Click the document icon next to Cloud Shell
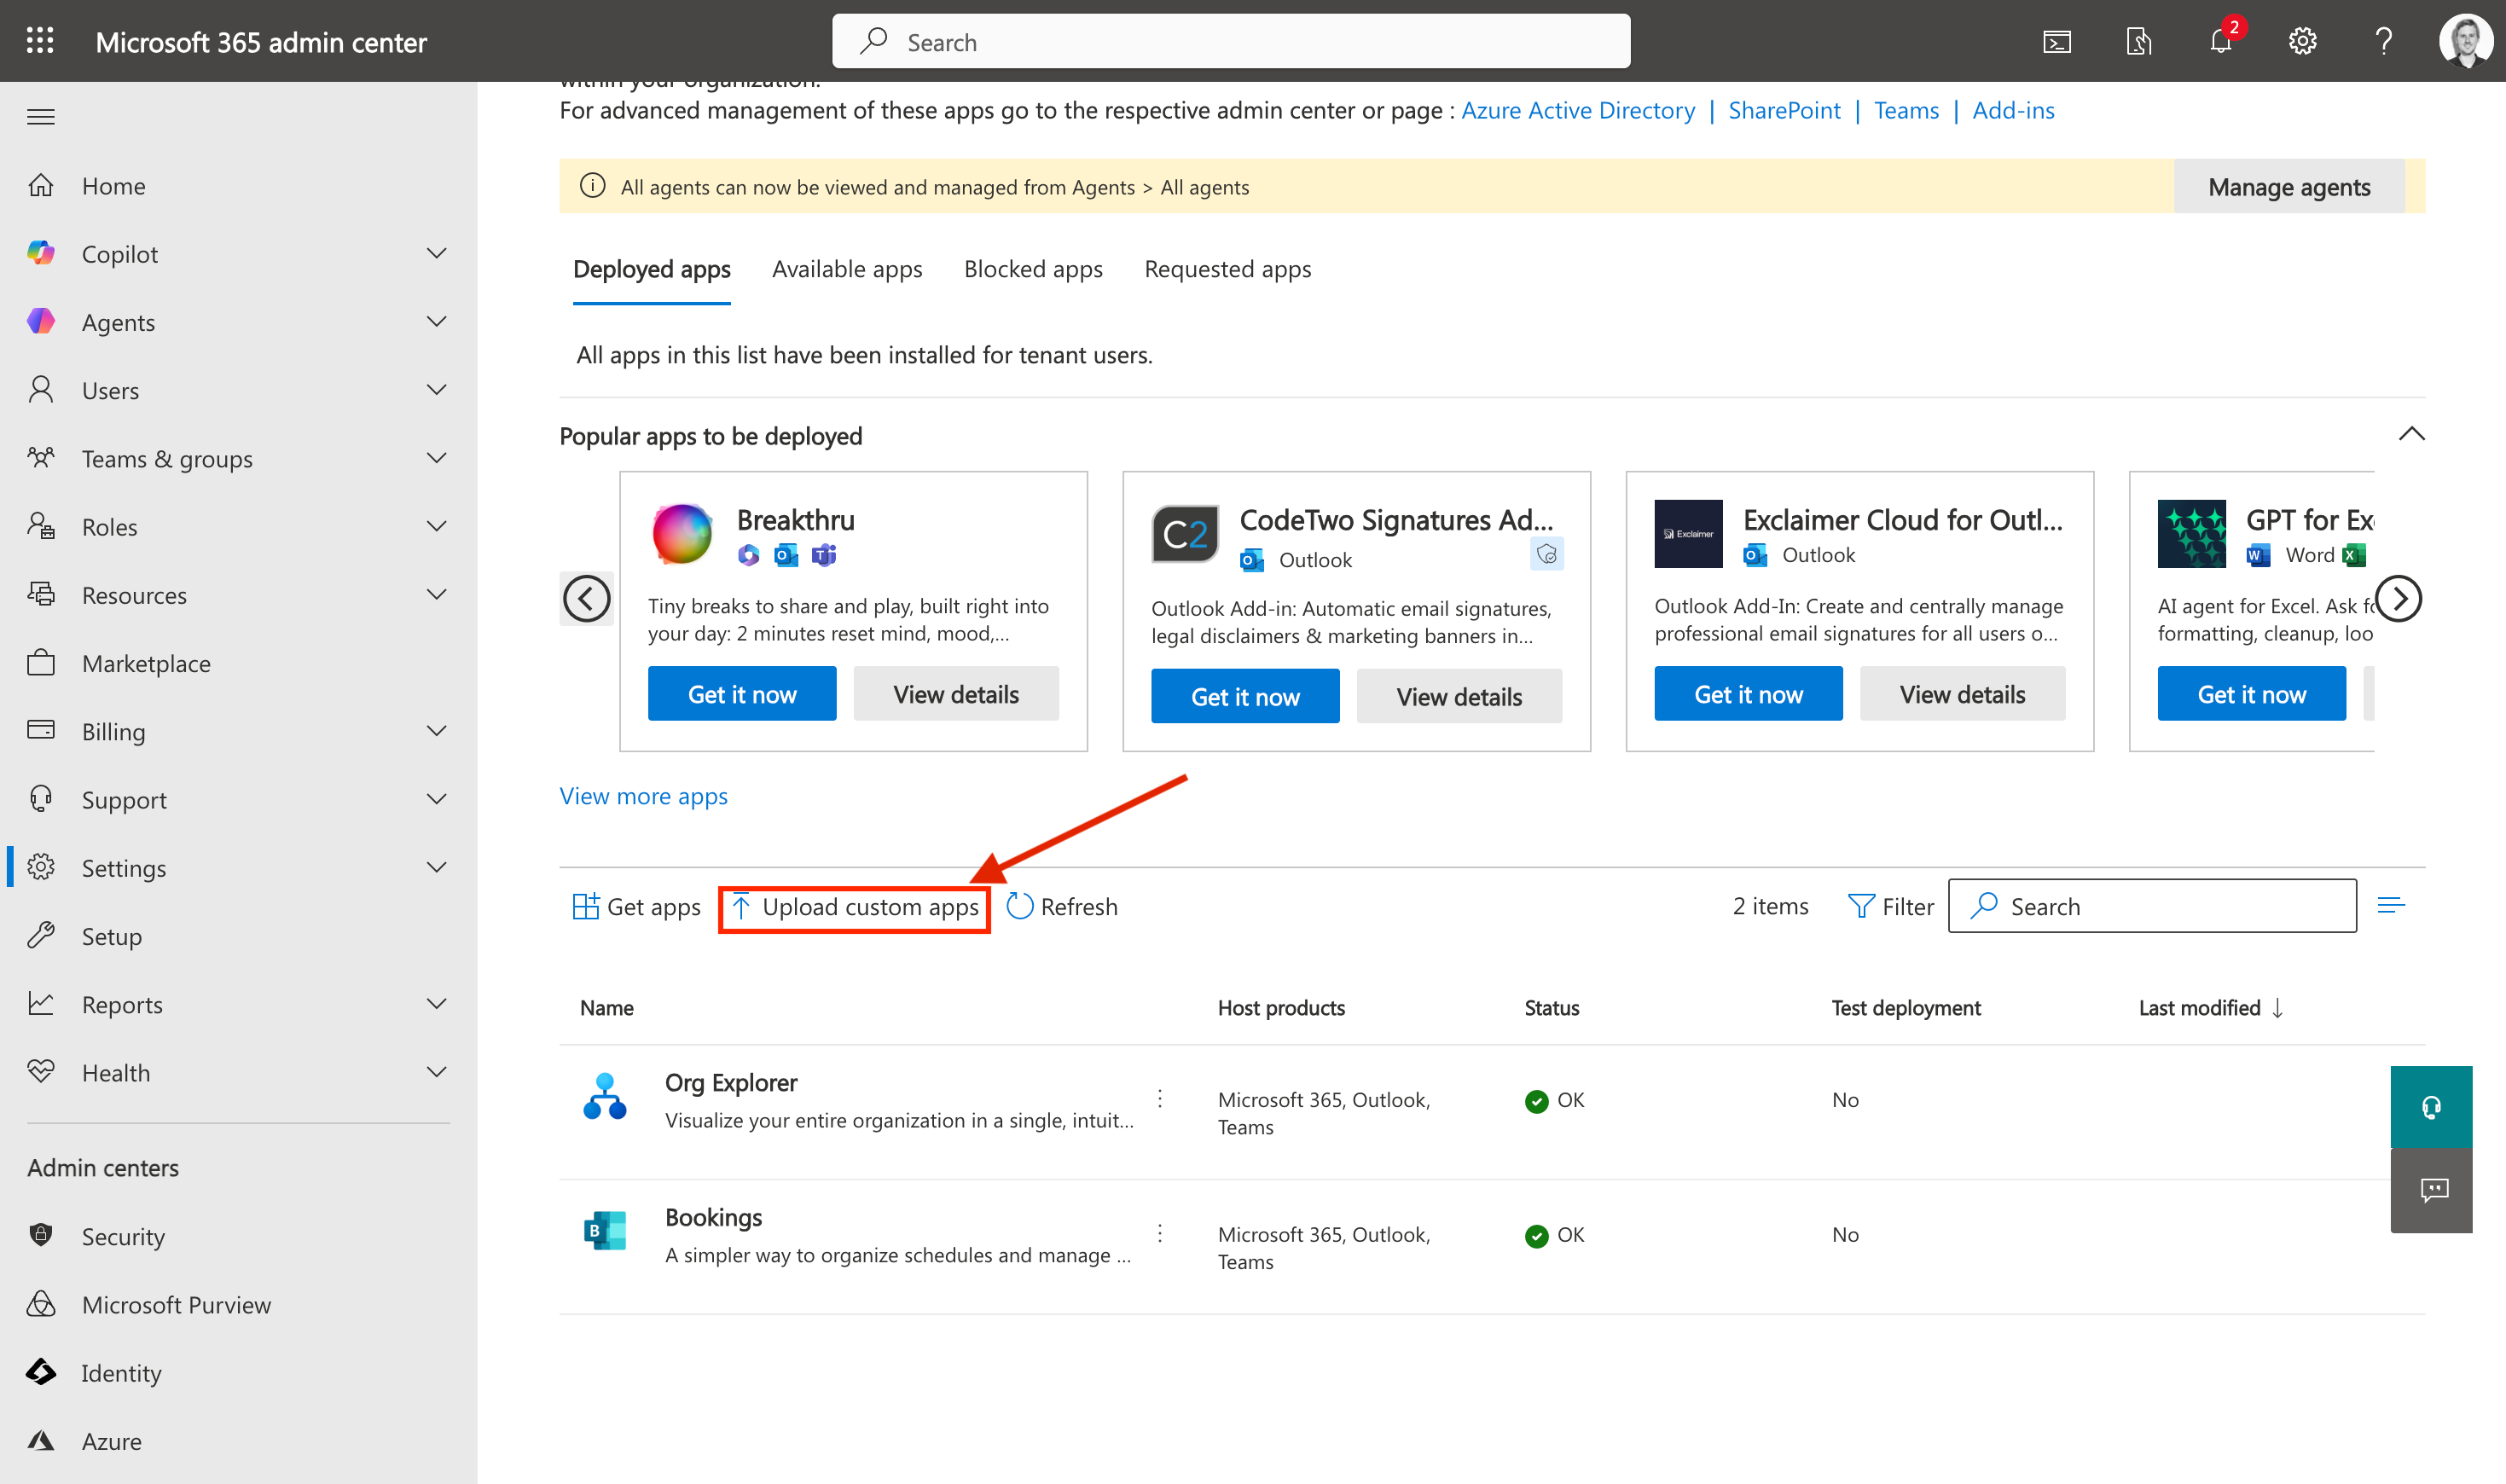The width and height of the screenshot is (2506, 1484). (2138, 41)
